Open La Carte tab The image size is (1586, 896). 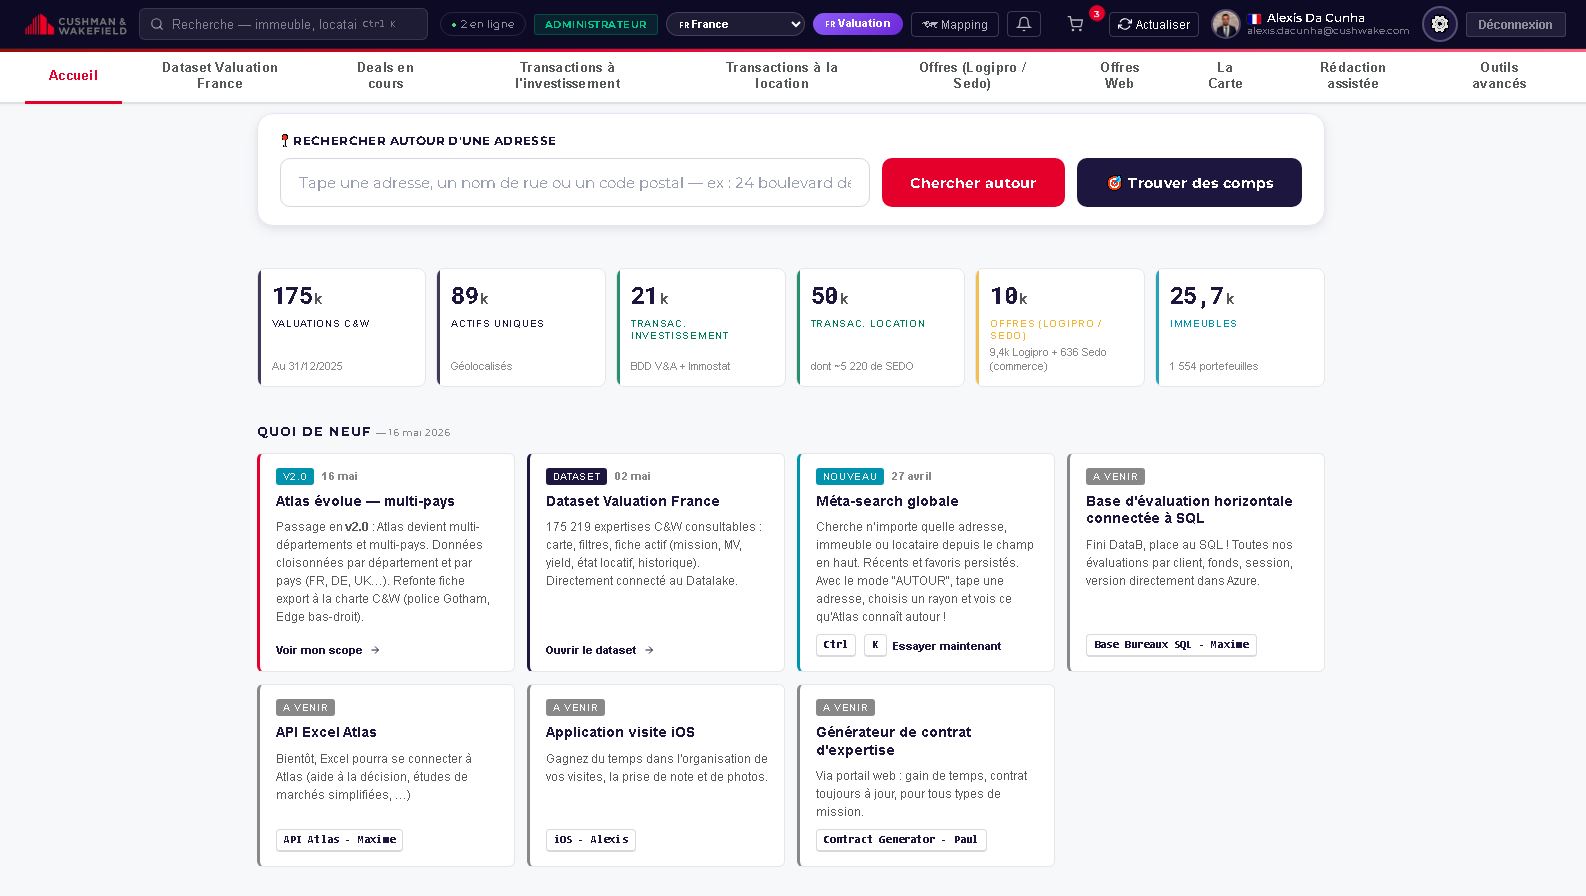click(x=1225, y=75)
